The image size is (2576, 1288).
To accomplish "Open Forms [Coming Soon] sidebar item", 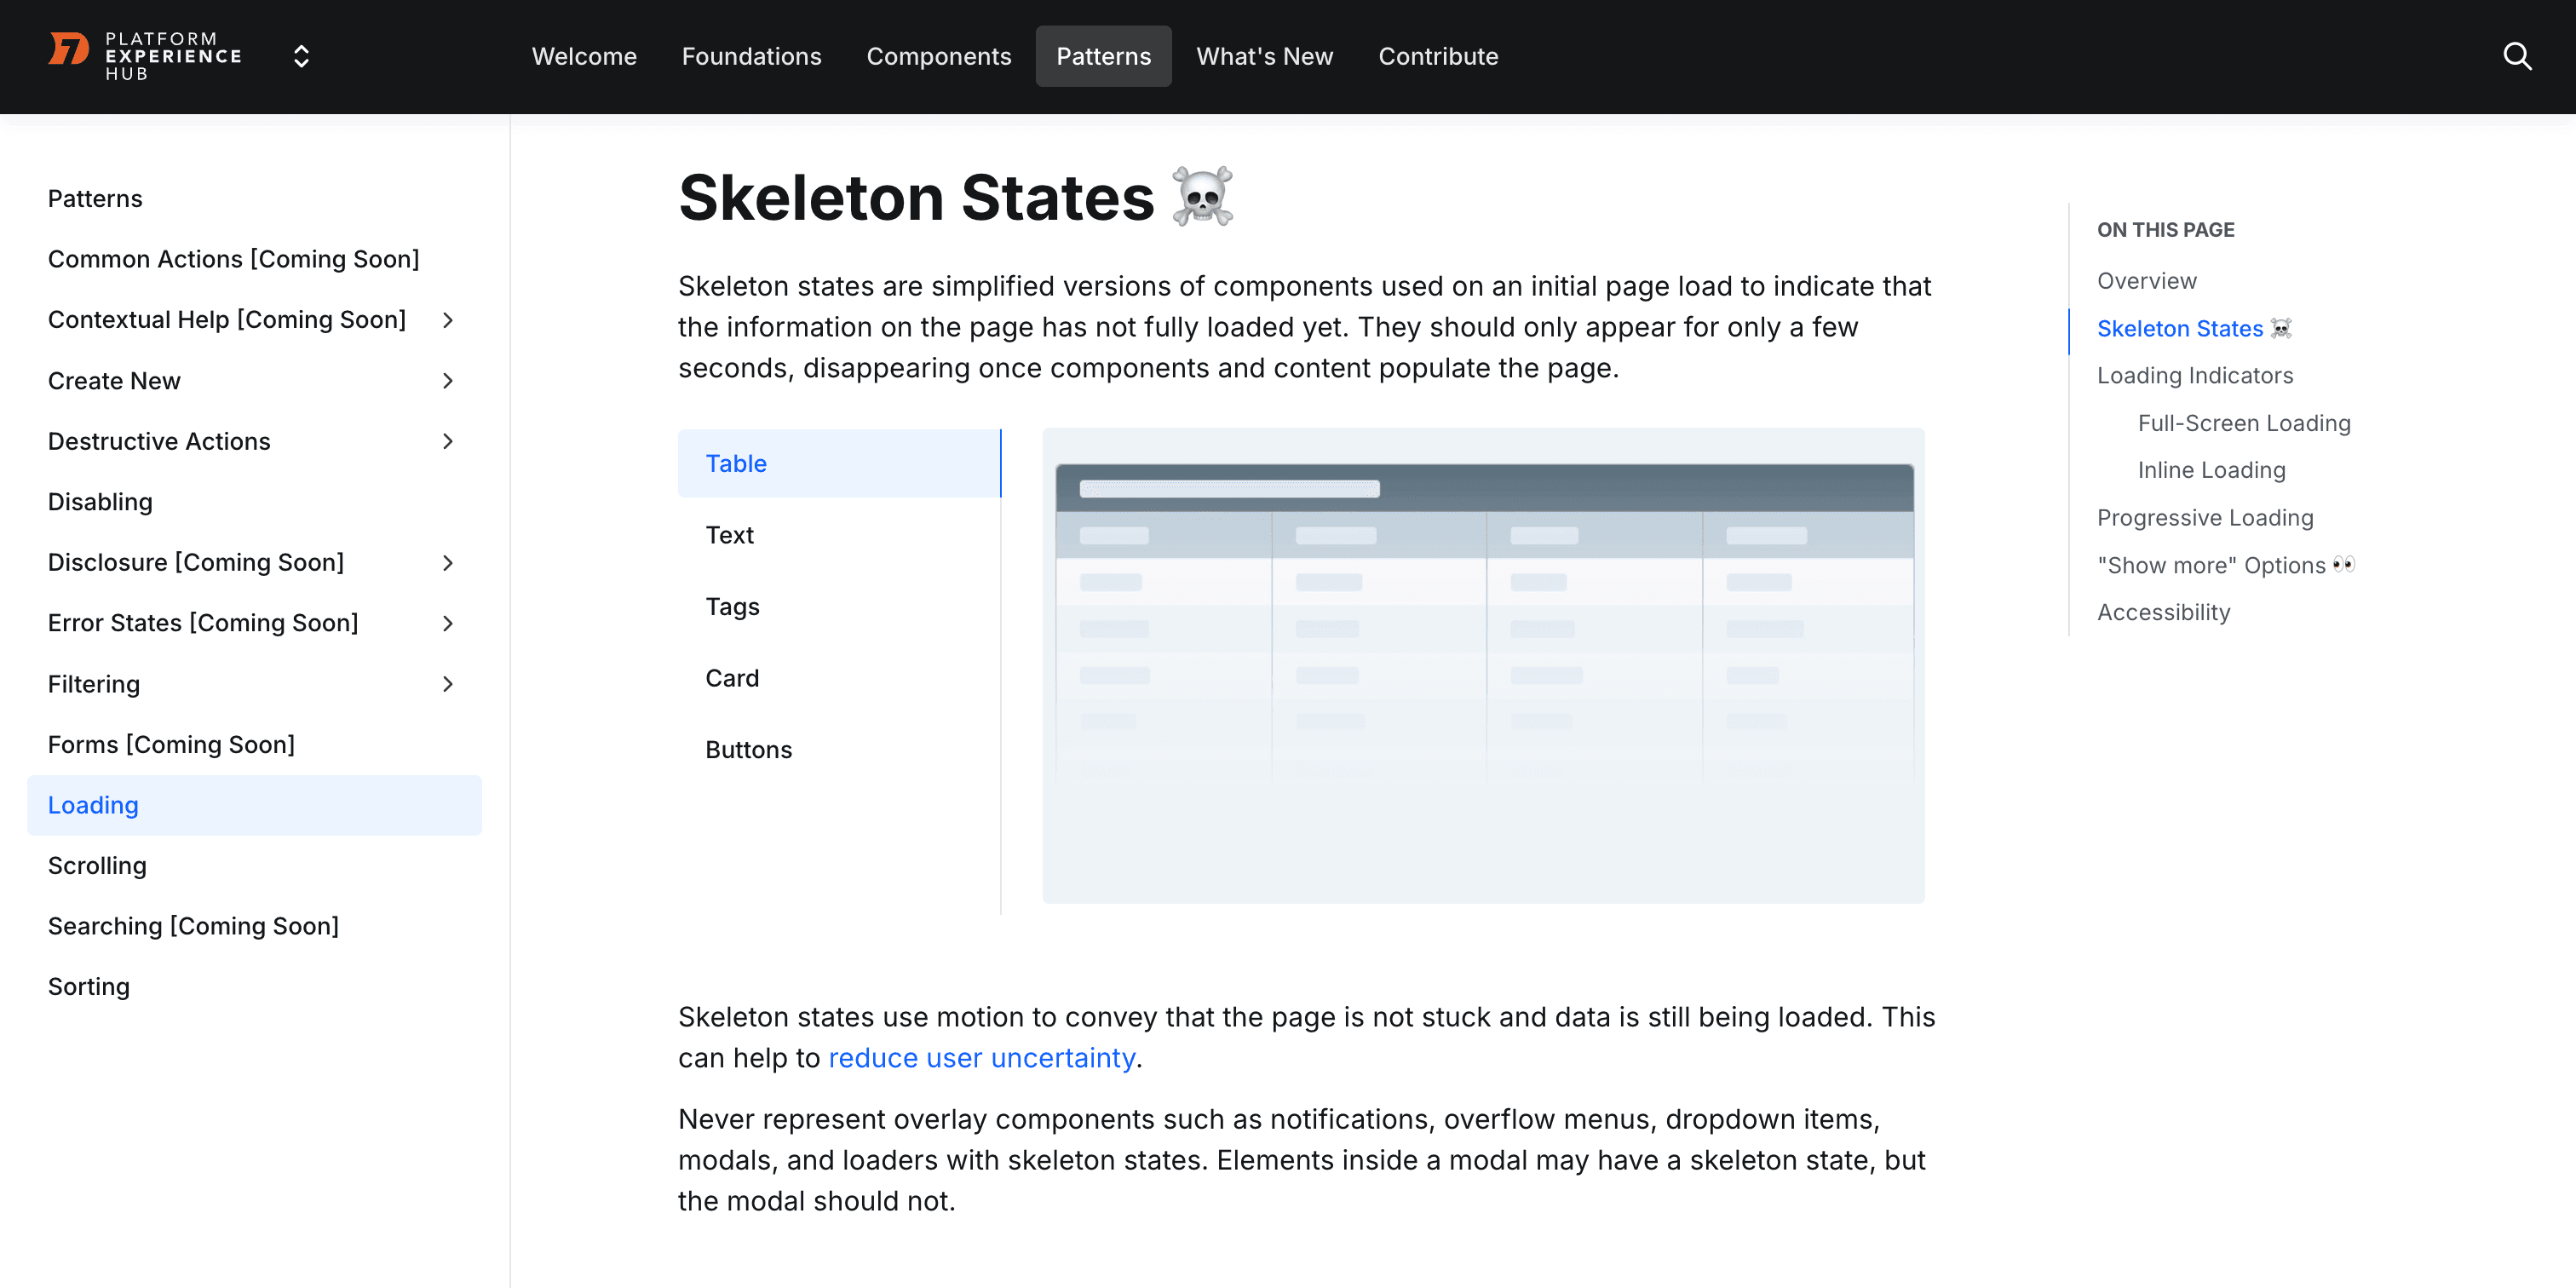I will 171,745.
